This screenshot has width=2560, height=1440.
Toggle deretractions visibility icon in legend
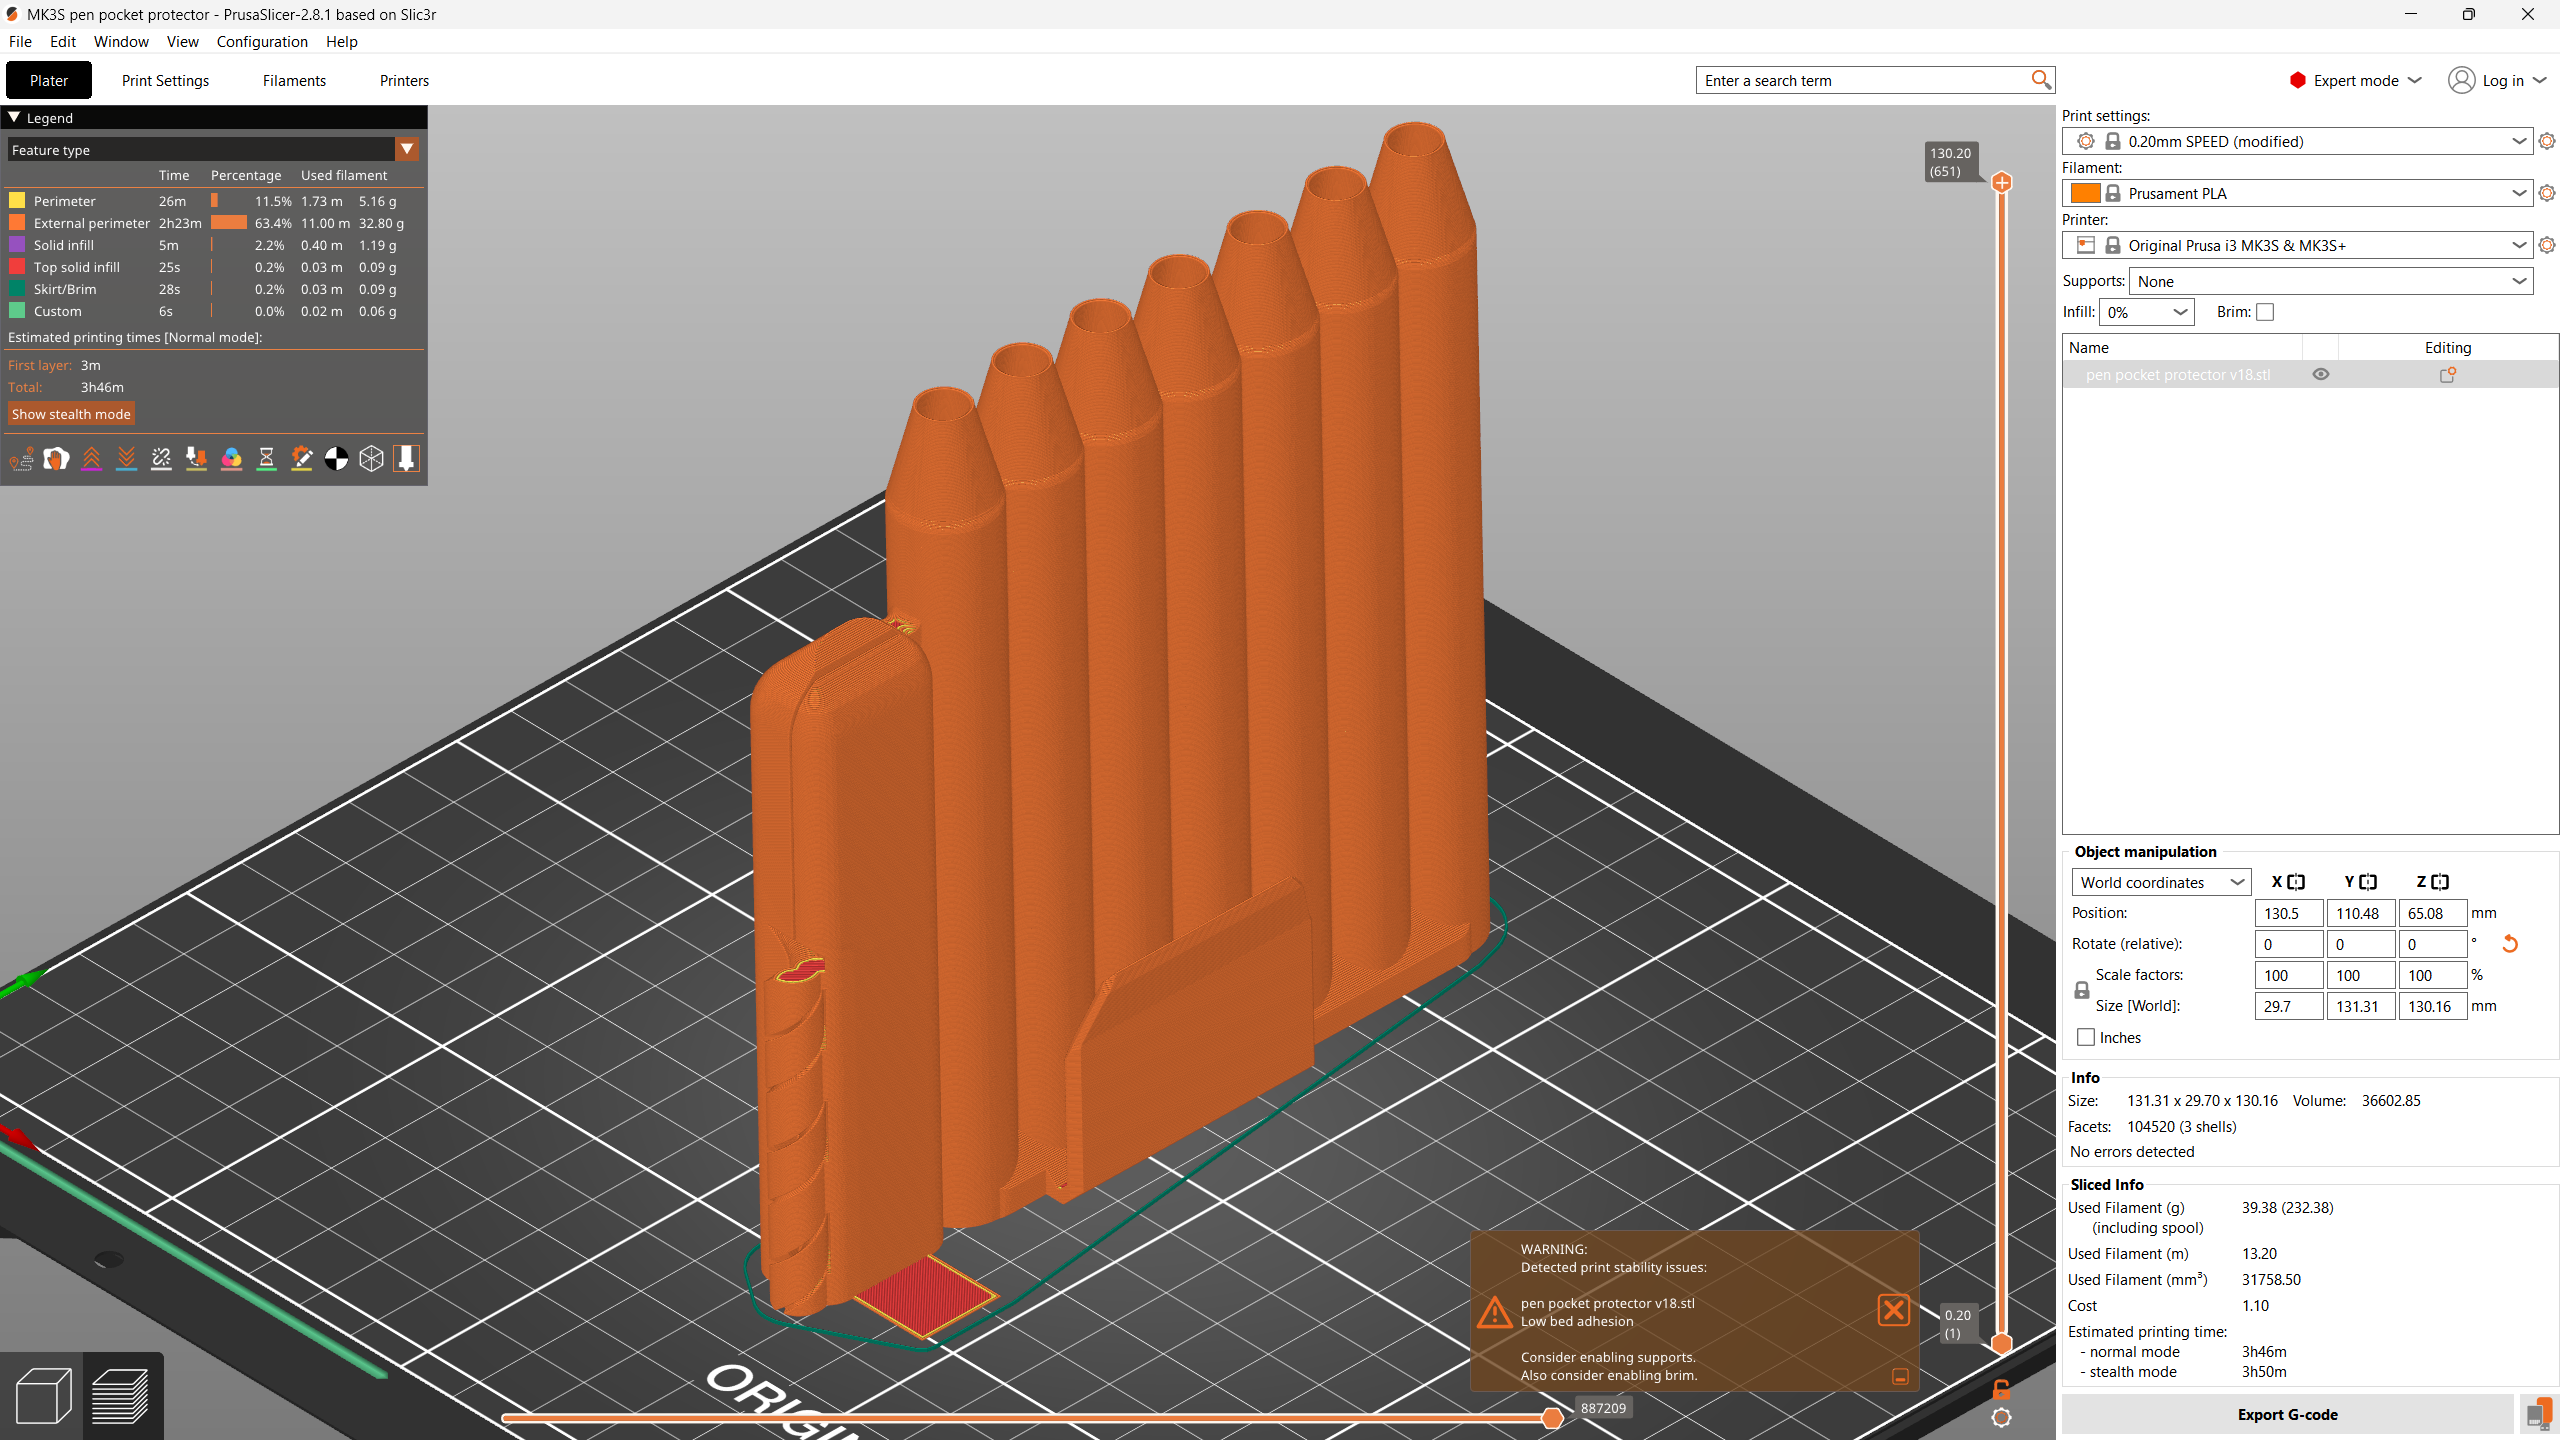tap(126, 459)
